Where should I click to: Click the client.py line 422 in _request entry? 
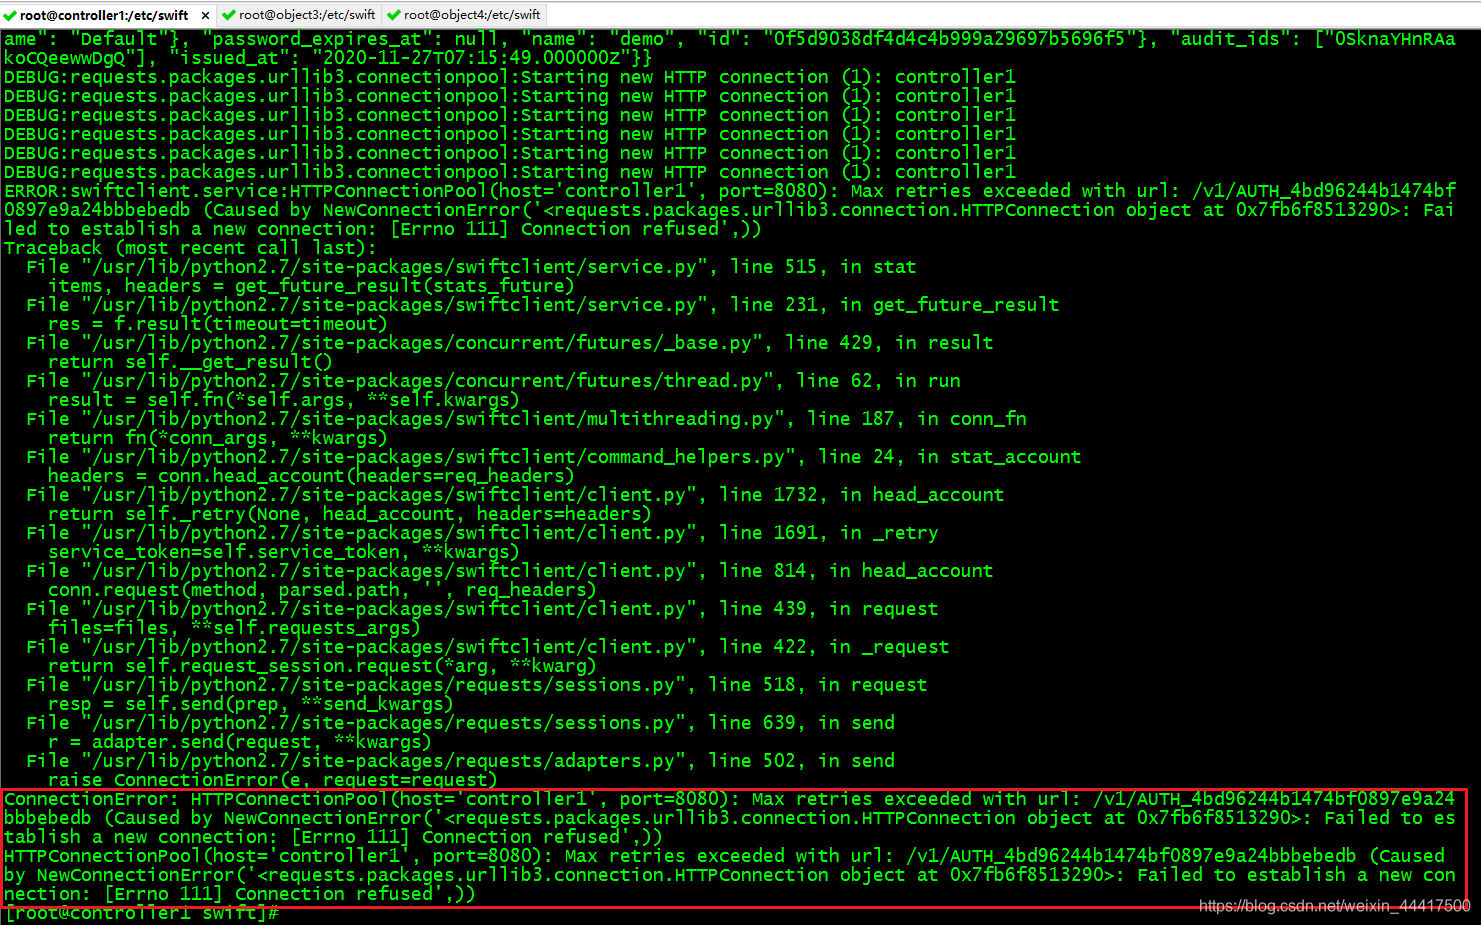pos(488,647)
